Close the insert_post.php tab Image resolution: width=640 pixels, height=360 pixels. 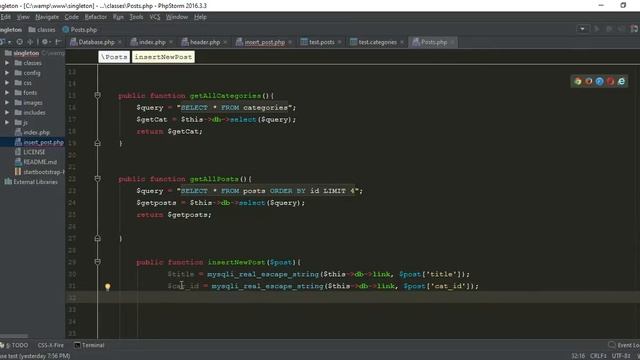[x=290, y=42]
